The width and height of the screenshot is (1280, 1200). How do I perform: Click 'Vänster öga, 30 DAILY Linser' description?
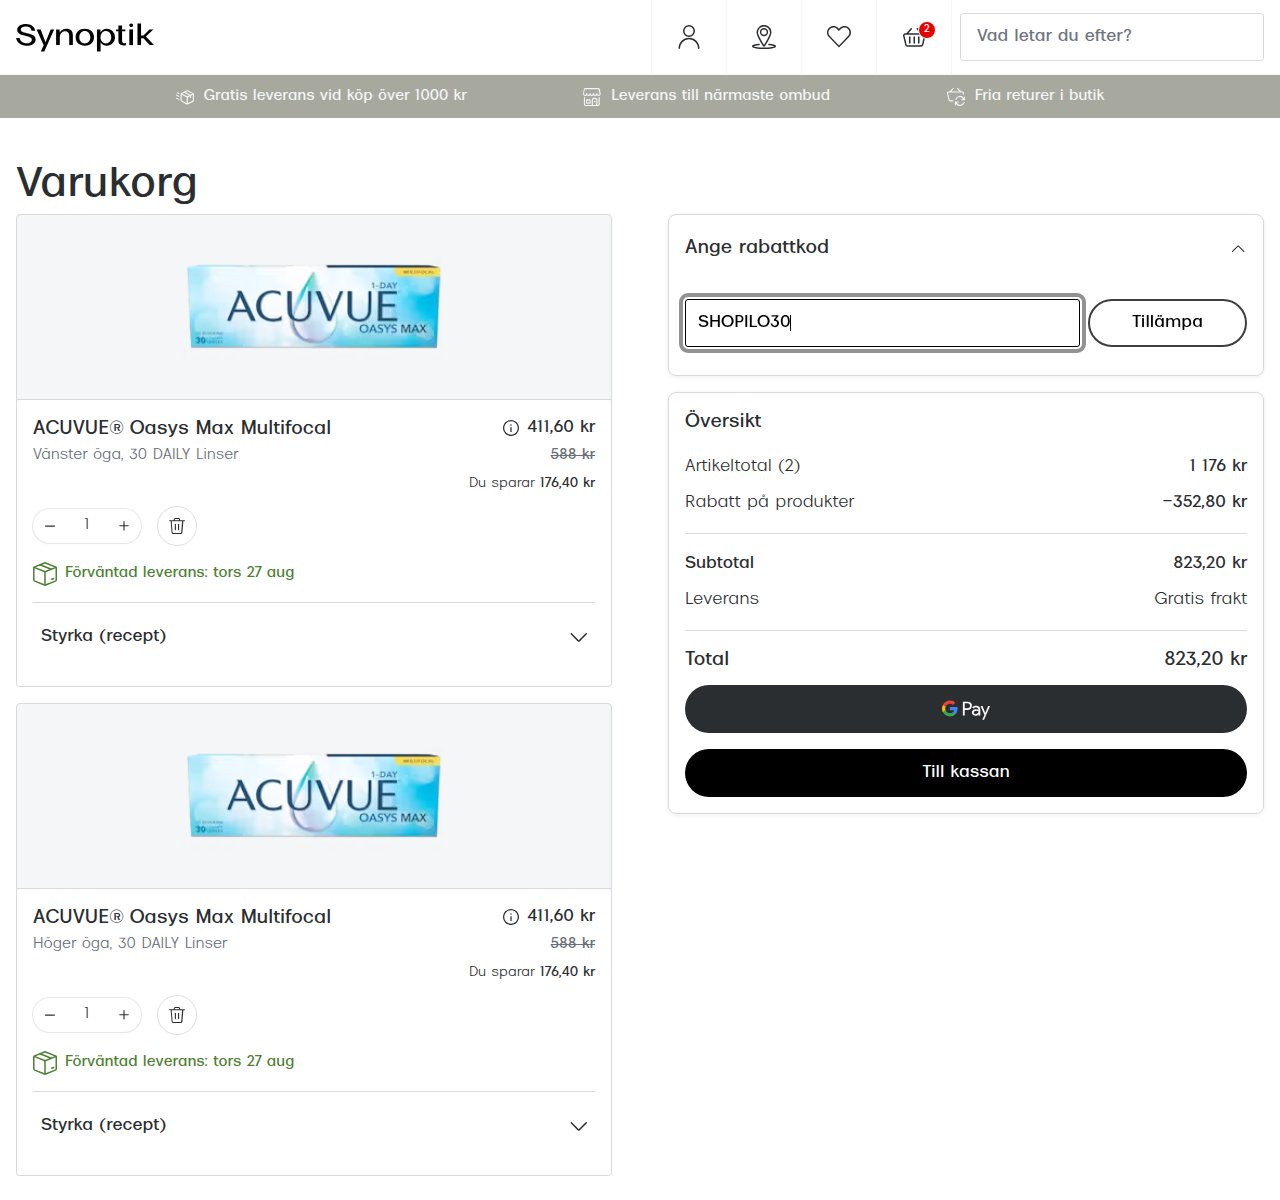tap(136, 454)
